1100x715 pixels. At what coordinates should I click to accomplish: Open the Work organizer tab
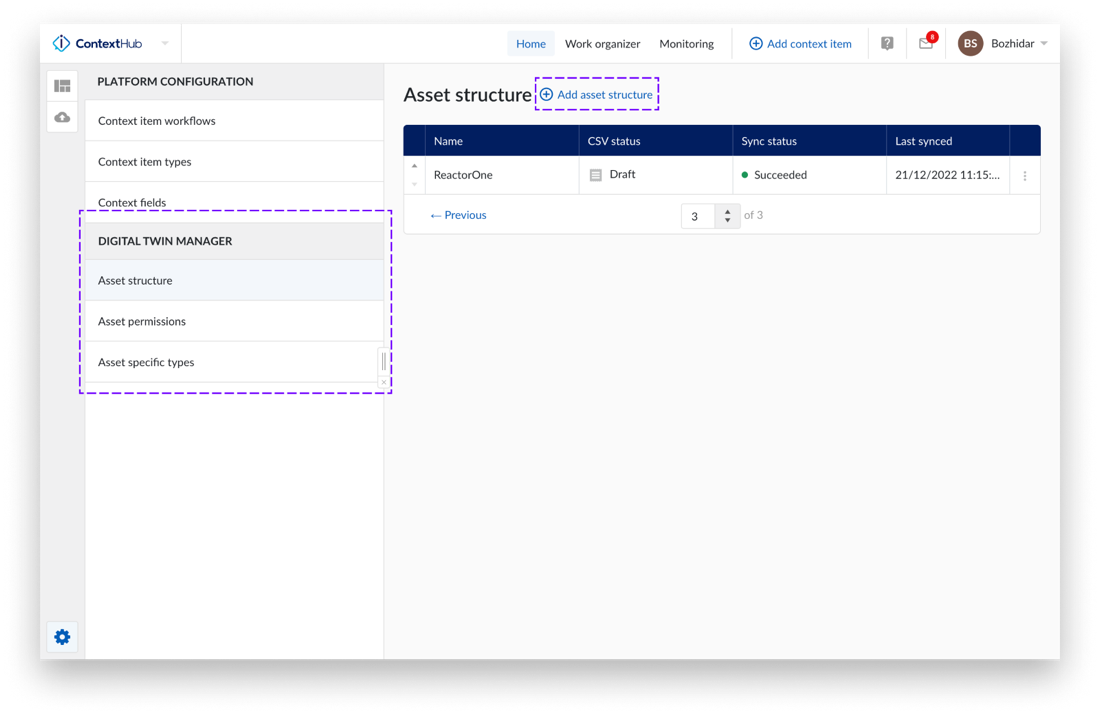pos(602,43)
